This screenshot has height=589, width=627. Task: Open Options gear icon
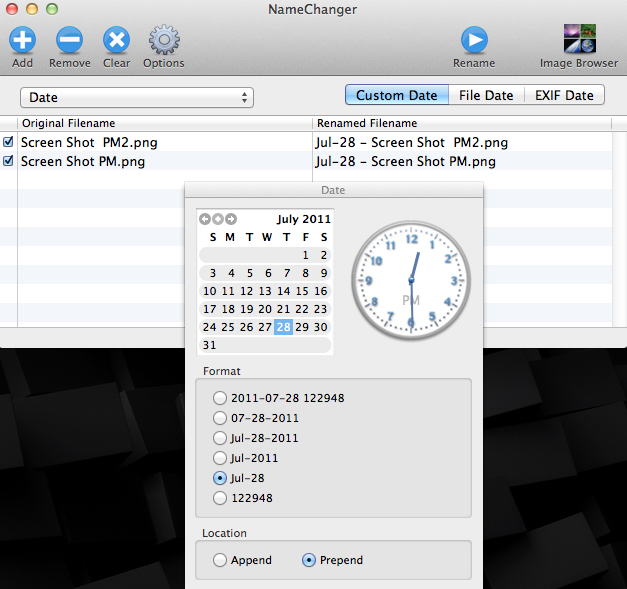click(x=164, y=40)
